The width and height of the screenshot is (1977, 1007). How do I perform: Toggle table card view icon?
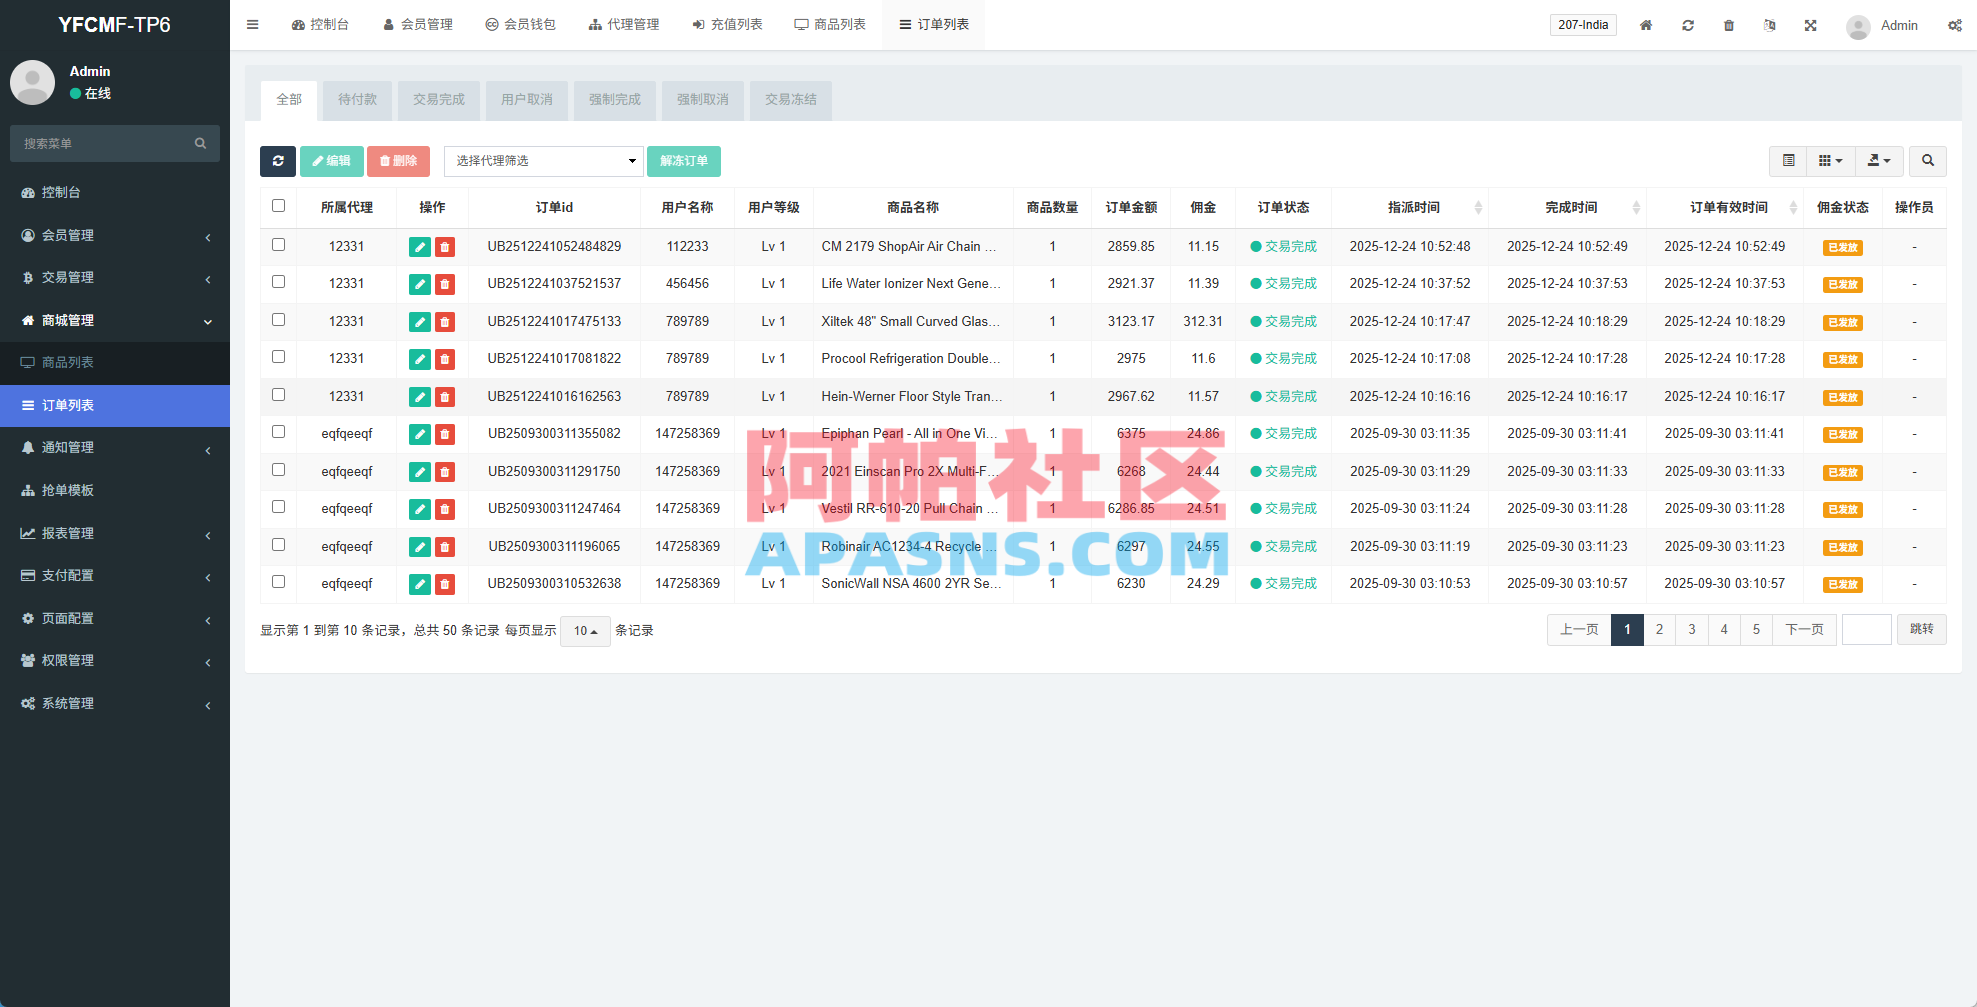point(1789,161)
